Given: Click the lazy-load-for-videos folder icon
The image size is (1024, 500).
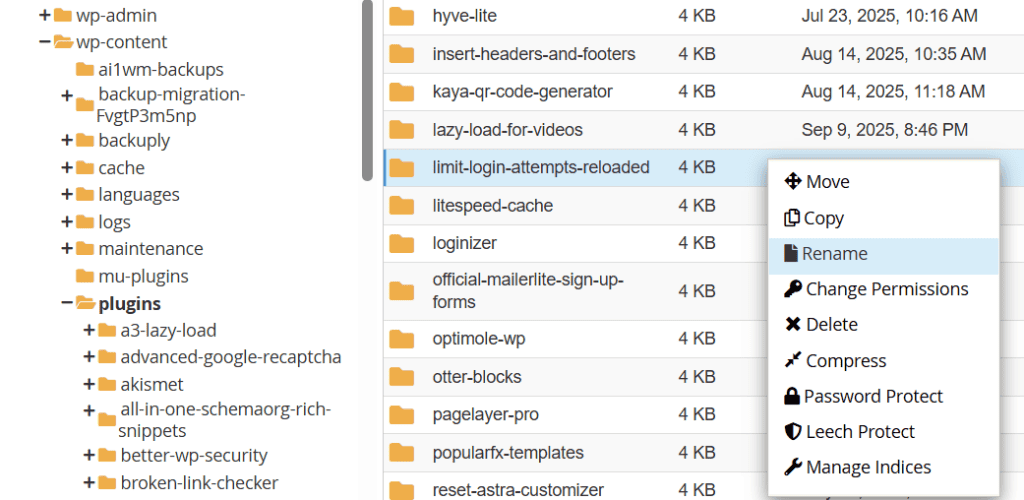Looking at the screenshot, I should pos(402,130).
